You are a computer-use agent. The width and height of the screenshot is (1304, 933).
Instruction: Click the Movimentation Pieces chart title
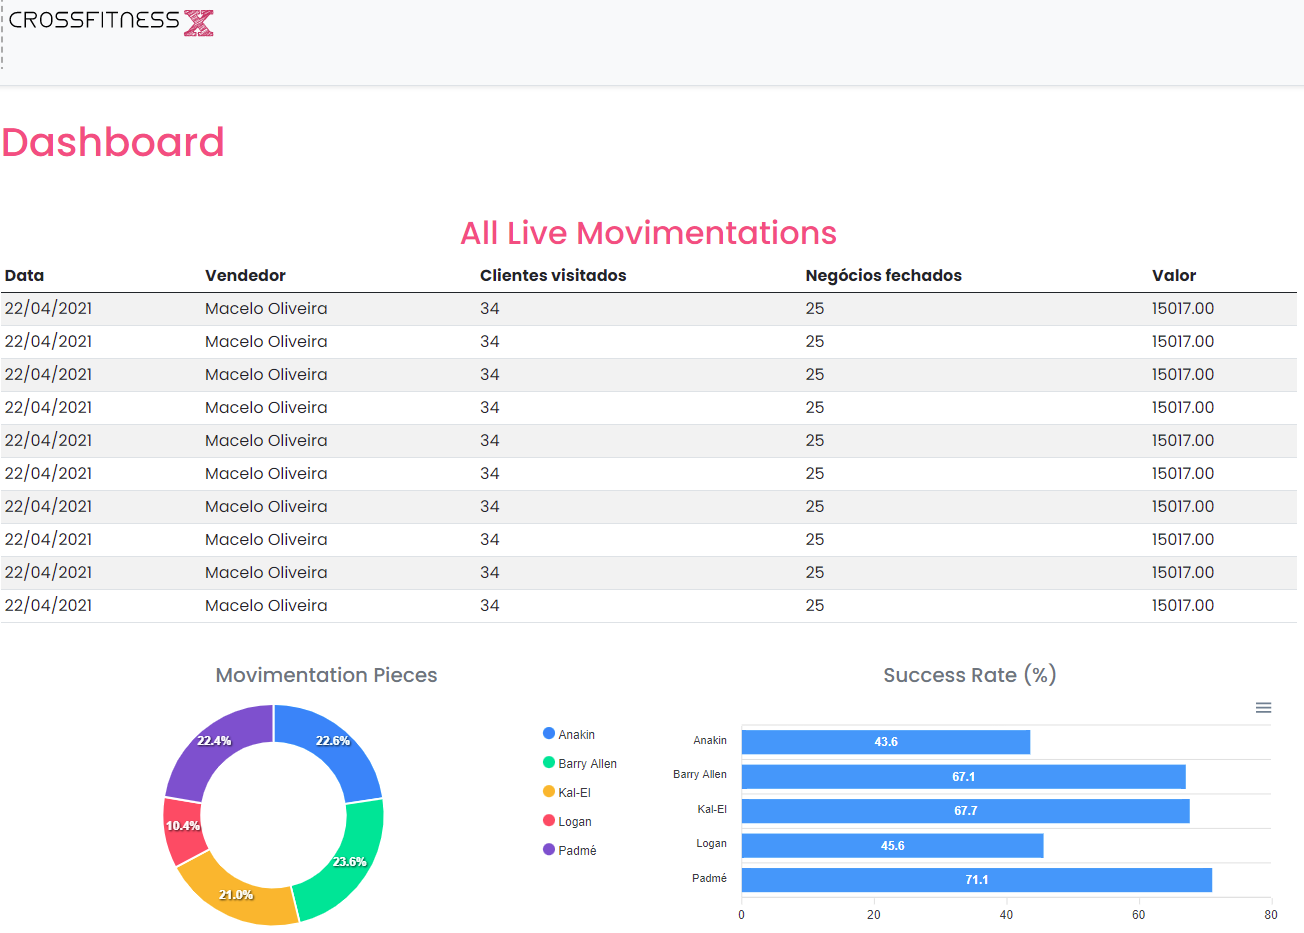click(x=326, y=675)
